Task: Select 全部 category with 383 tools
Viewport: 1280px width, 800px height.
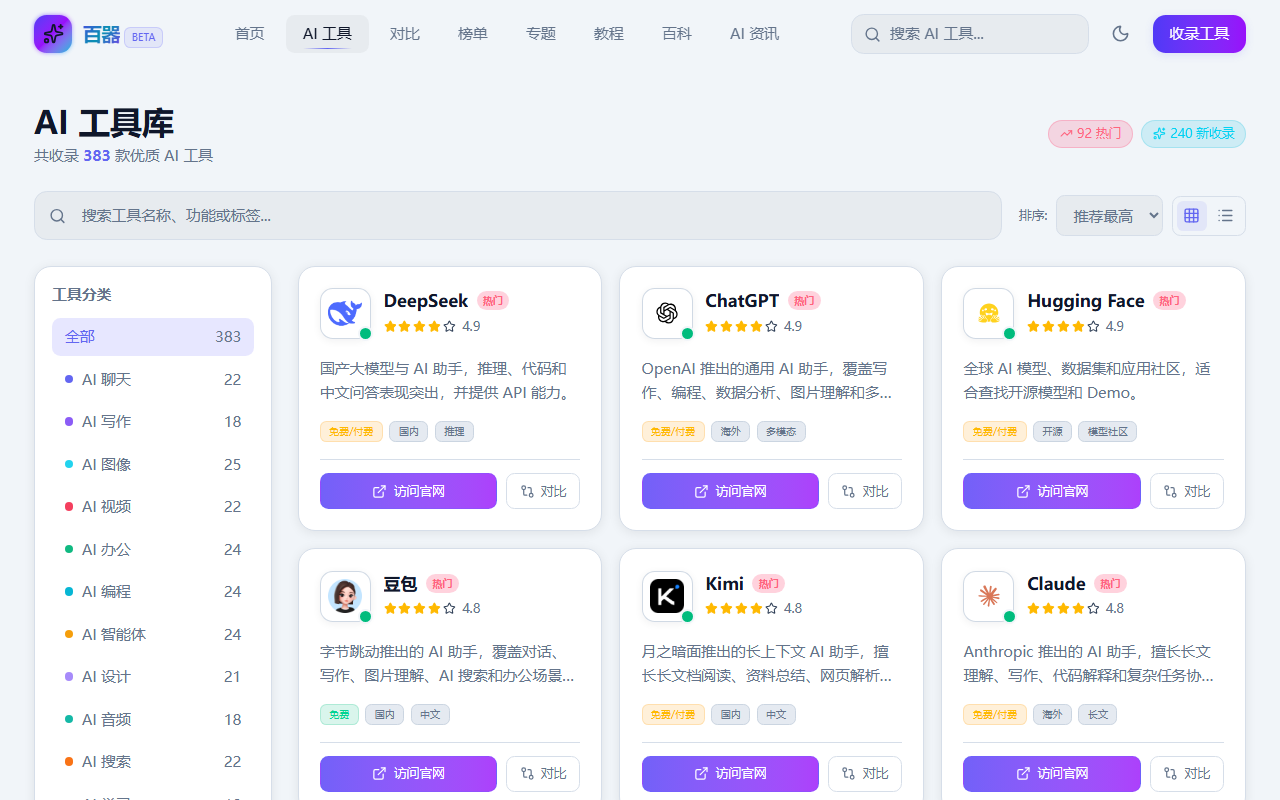Action: click(x=153, y=337)
